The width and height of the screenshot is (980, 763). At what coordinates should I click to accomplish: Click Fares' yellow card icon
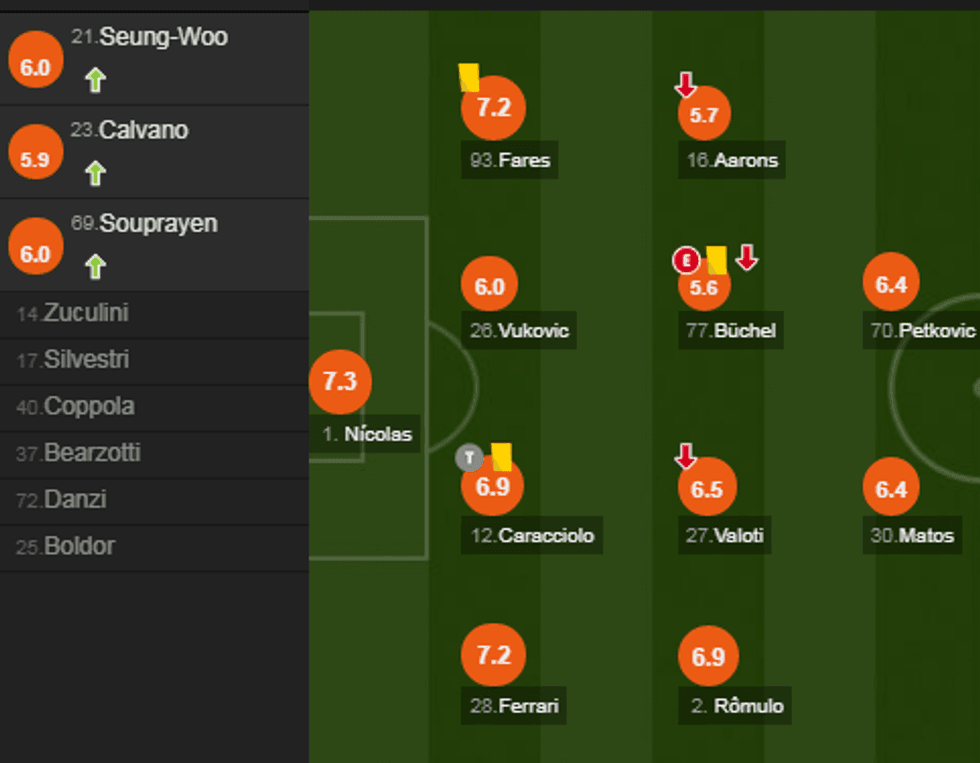469,76
